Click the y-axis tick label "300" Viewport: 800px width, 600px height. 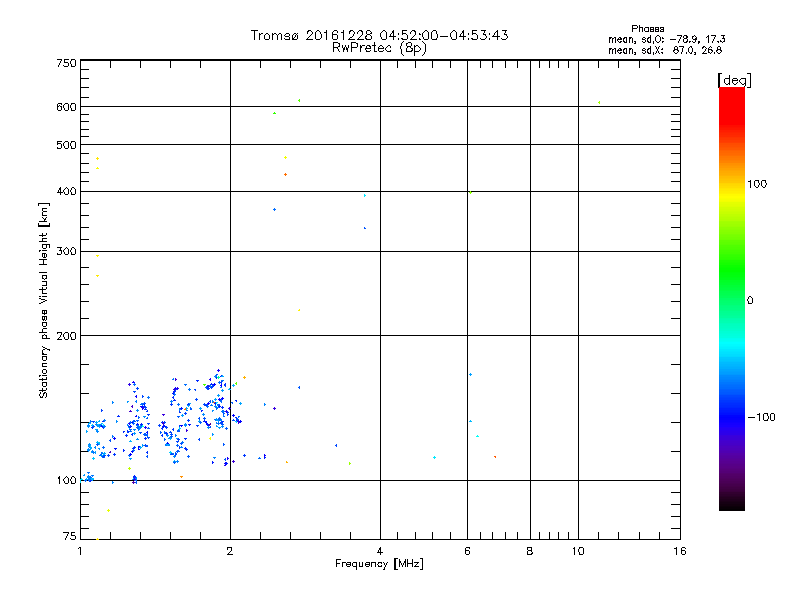click(66, 252)
